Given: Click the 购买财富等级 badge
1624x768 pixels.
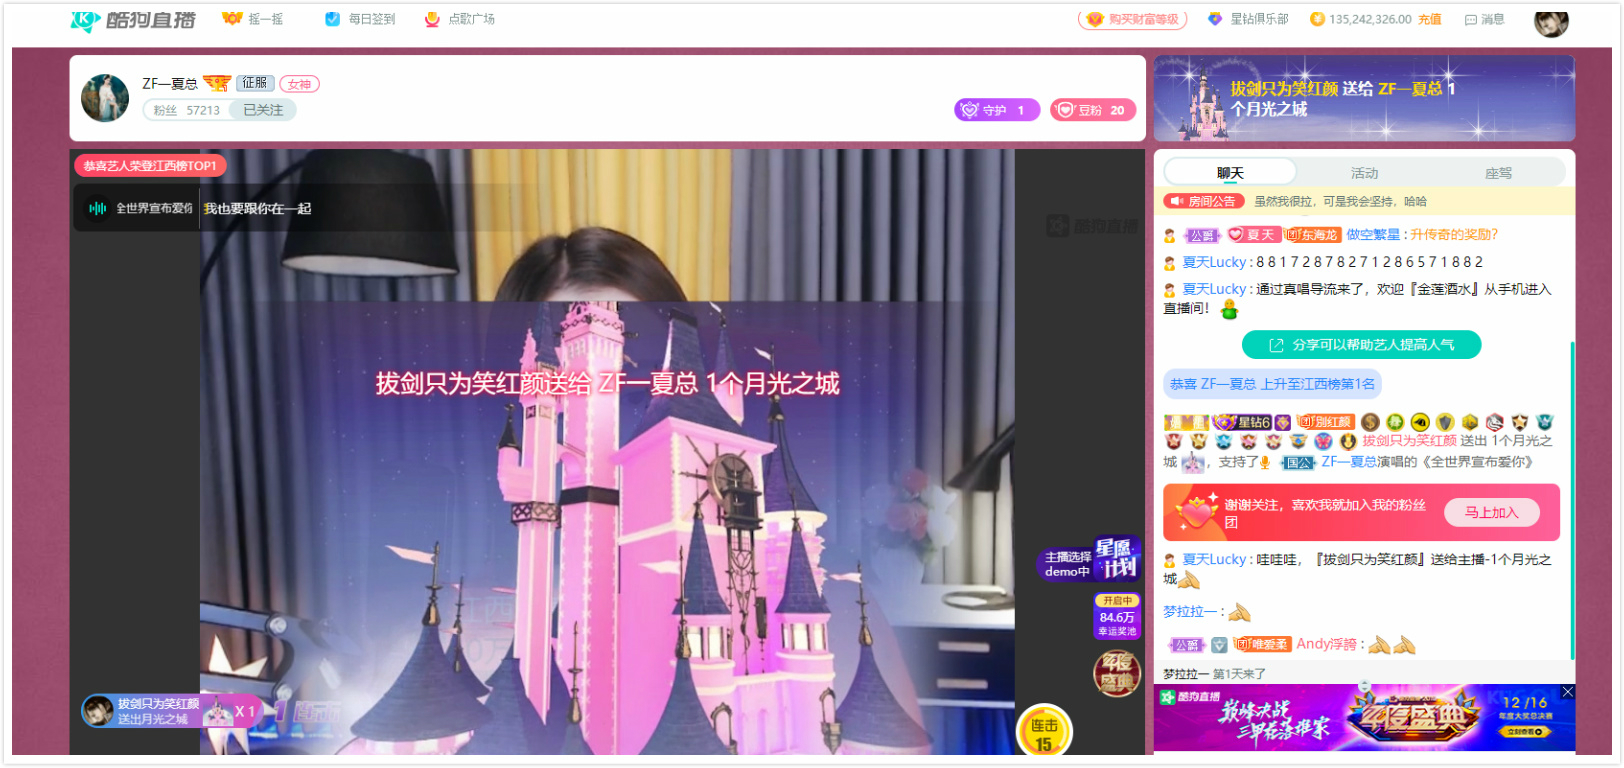Looking at the screenshot, I should coord(1132,19).
